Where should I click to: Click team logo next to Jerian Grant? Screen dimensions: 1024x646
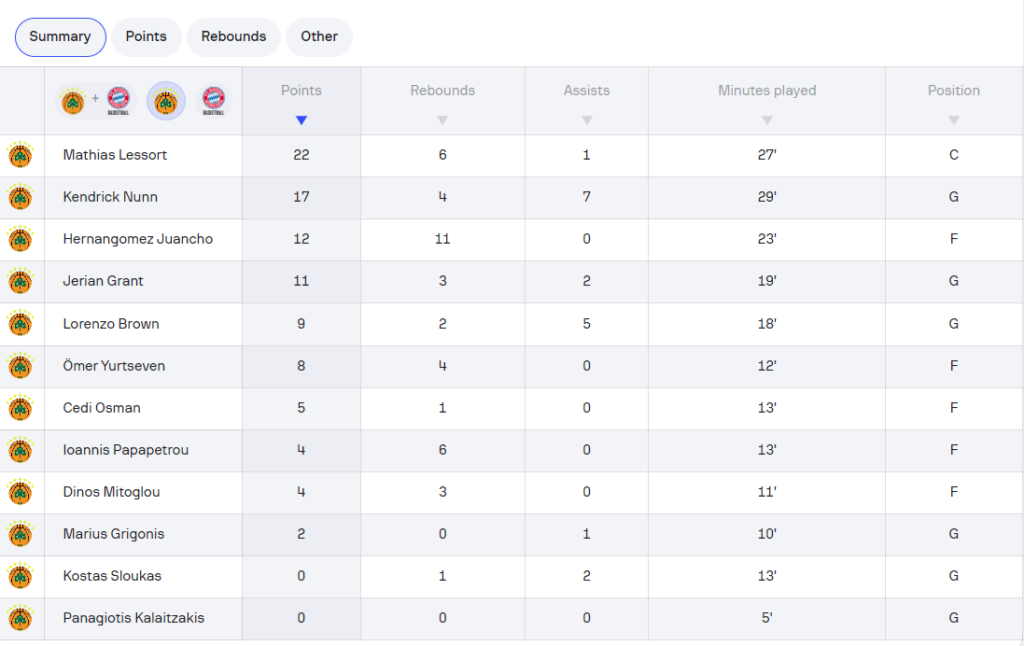pyautogui.click(x=20, y=282)
